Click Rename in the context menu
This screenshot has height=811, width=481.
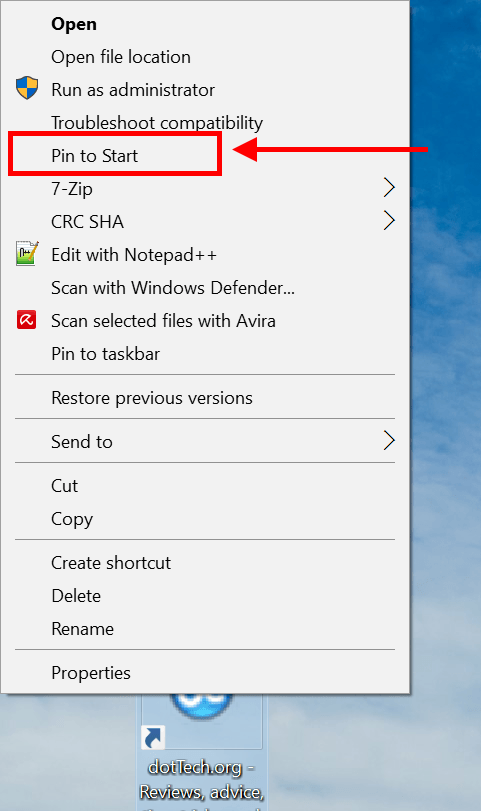83,629
